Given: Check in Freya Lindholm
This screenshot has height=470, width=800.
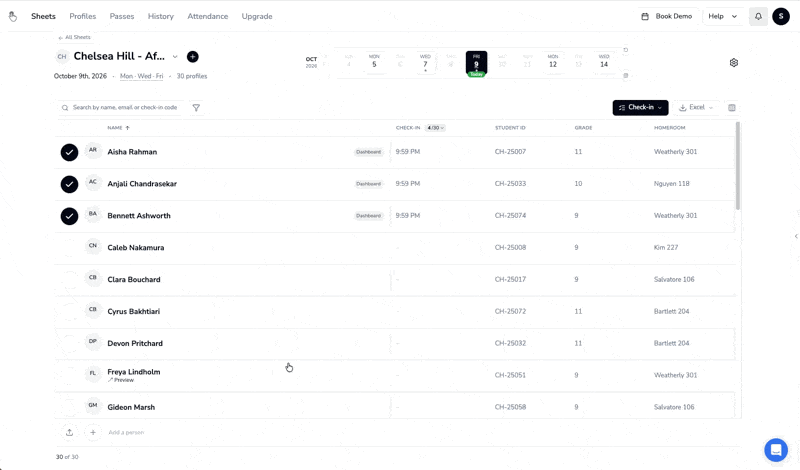Looking at the screenshot, I should tap(69, 376).
